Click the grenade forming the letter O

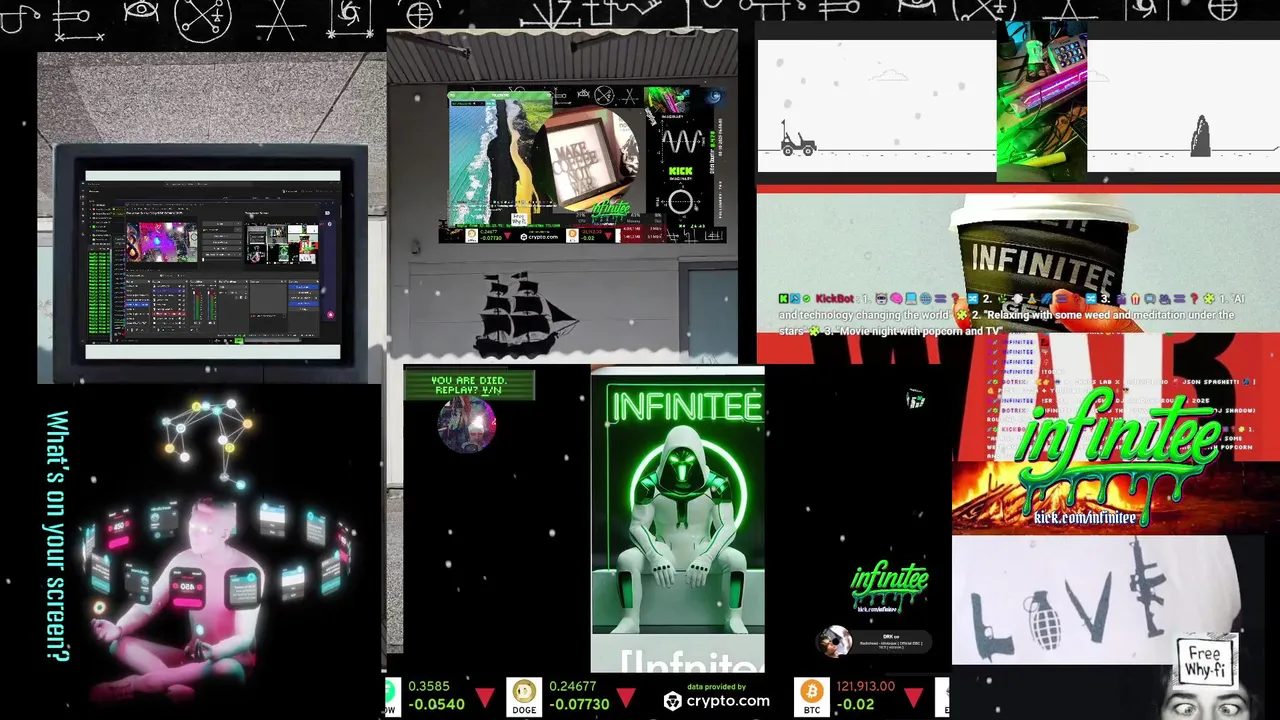click(x=1042, y=620)
